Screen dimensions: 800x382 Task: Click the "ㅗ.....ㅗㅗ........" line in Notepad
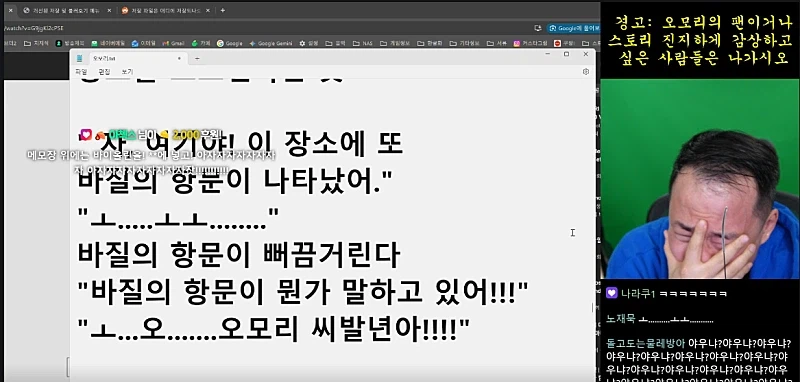coord(179,218)
